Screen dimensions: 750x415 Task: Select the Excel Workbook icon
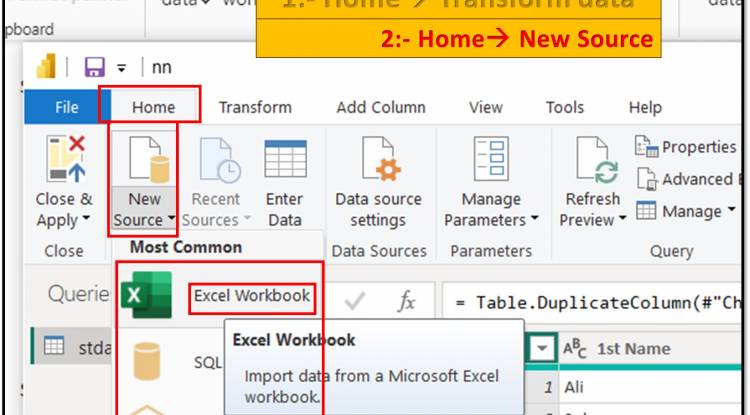[x=146, y=295]
